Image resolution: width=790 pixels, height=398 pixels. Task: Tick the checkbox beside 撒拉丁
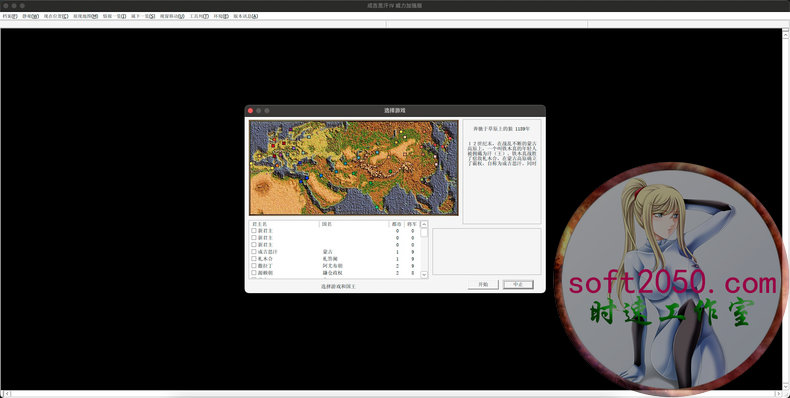pyautogui.click(x=254, y=266)
